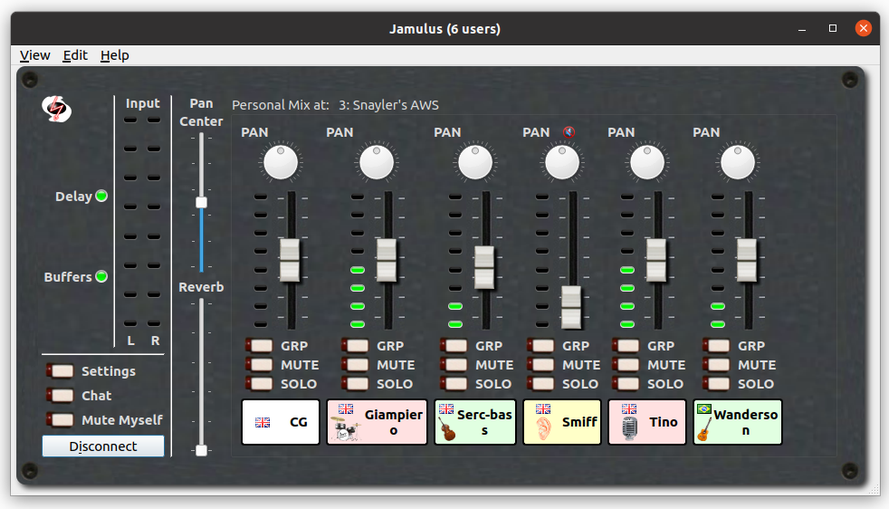Click Giampiero's drum kit instrument icon
This screenshot has height=509, width=889.
345,431
